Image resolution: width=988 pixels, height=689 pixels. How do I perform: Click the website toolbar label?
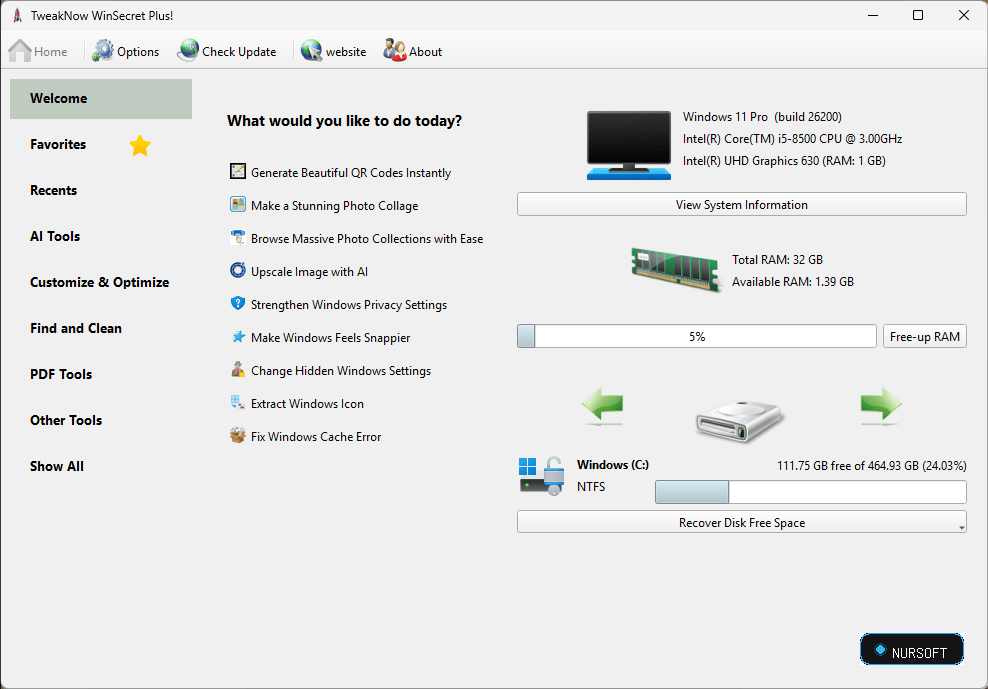346,52
